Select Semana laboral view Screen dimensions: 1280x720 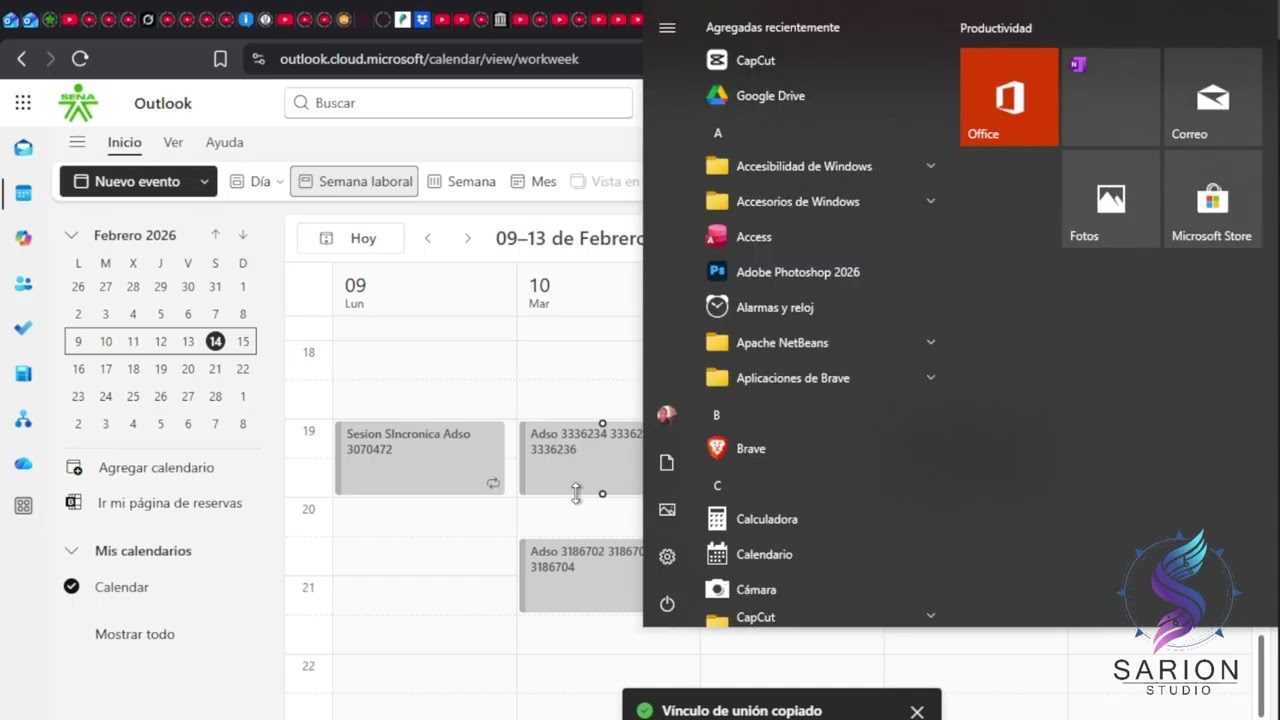(x=354, y=181)
